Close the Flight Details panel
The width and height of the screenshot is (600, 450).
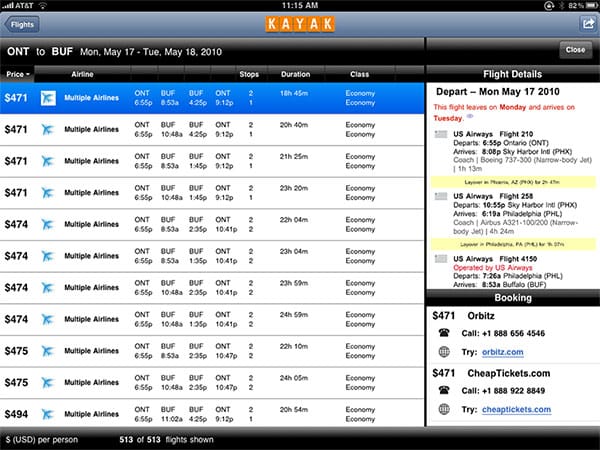575,50
